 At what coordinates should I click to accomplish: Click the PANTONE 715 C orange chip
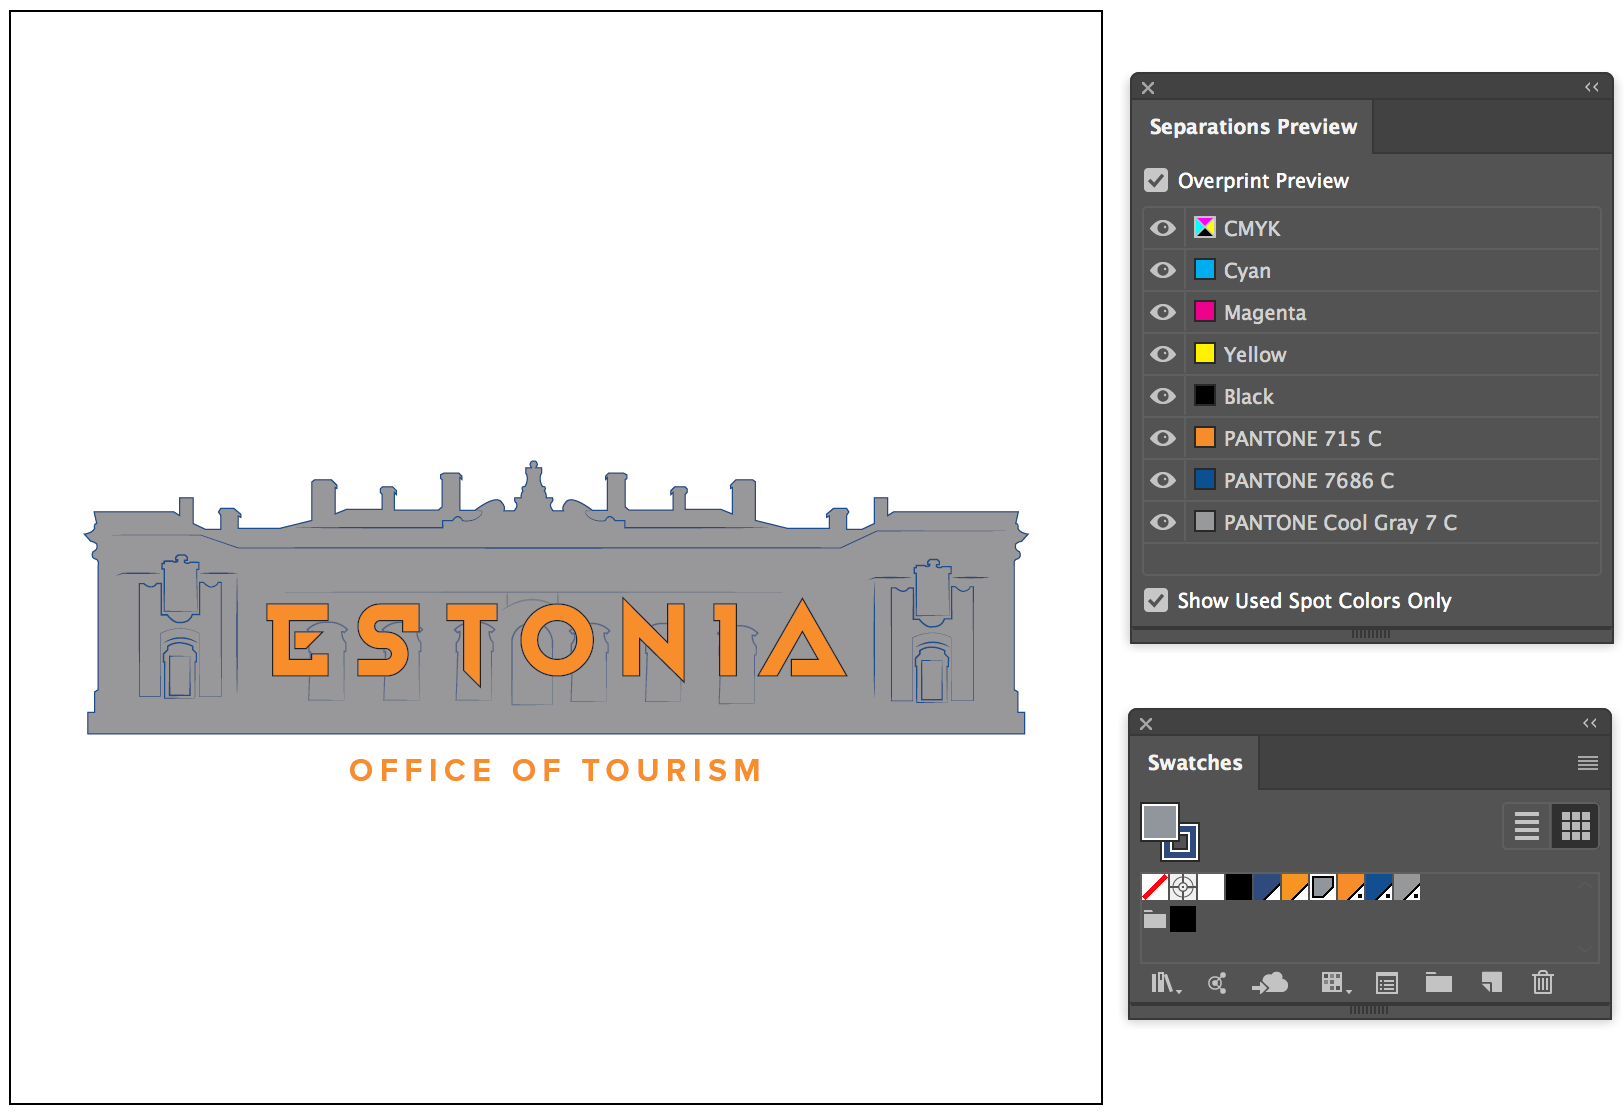[x=1205, y=437]
